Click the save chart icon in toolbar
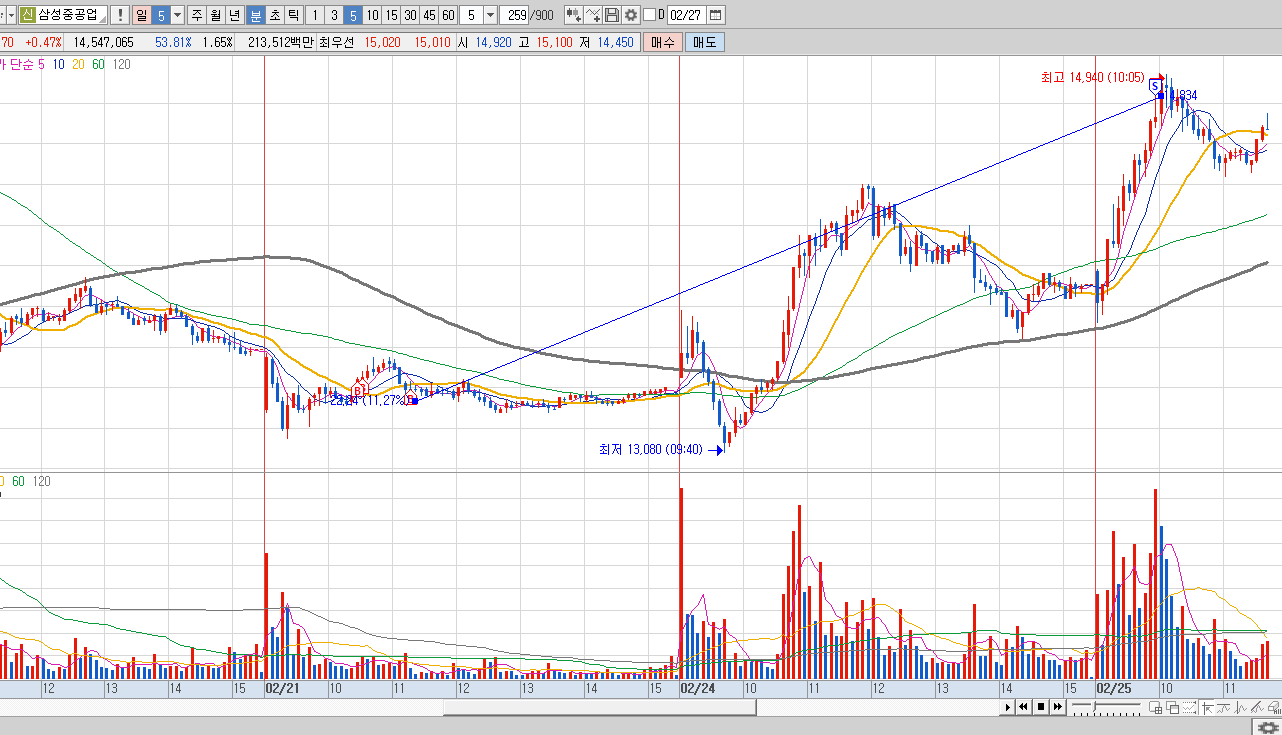Viewport: 1282px width, 735px height. (612, 15)
